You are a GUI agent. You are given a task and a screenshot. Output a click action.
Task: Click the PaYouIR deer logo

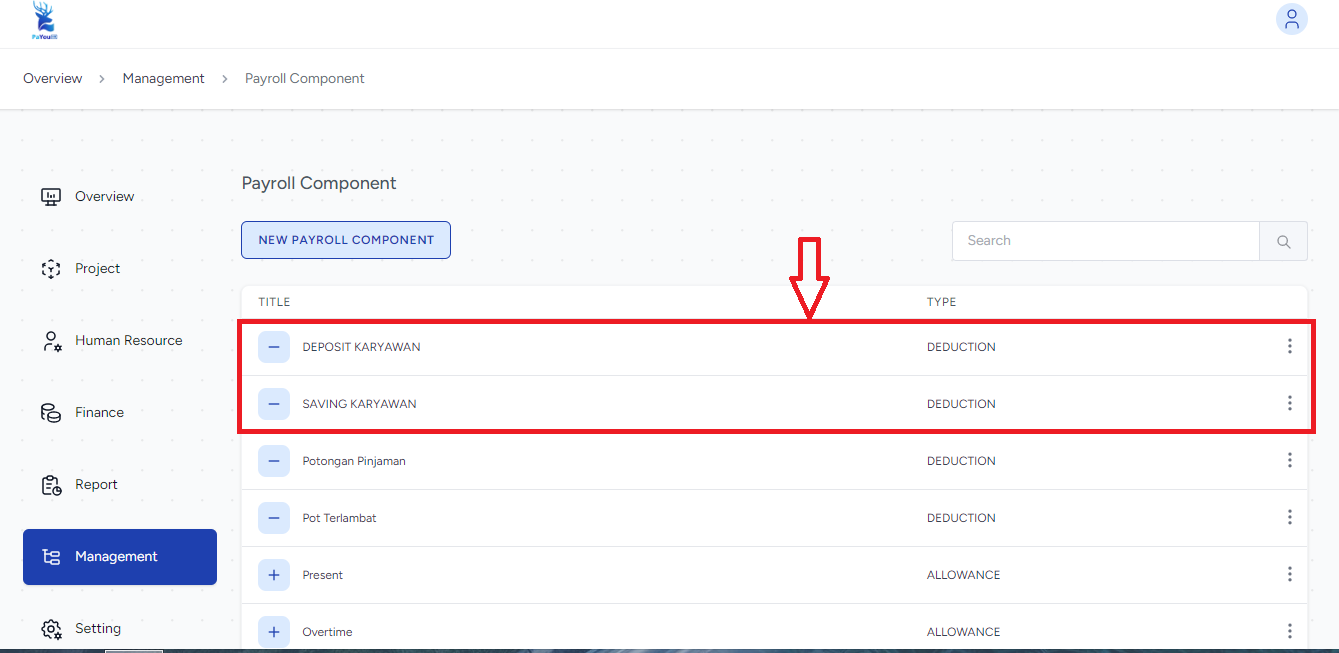tap(44, 20)
